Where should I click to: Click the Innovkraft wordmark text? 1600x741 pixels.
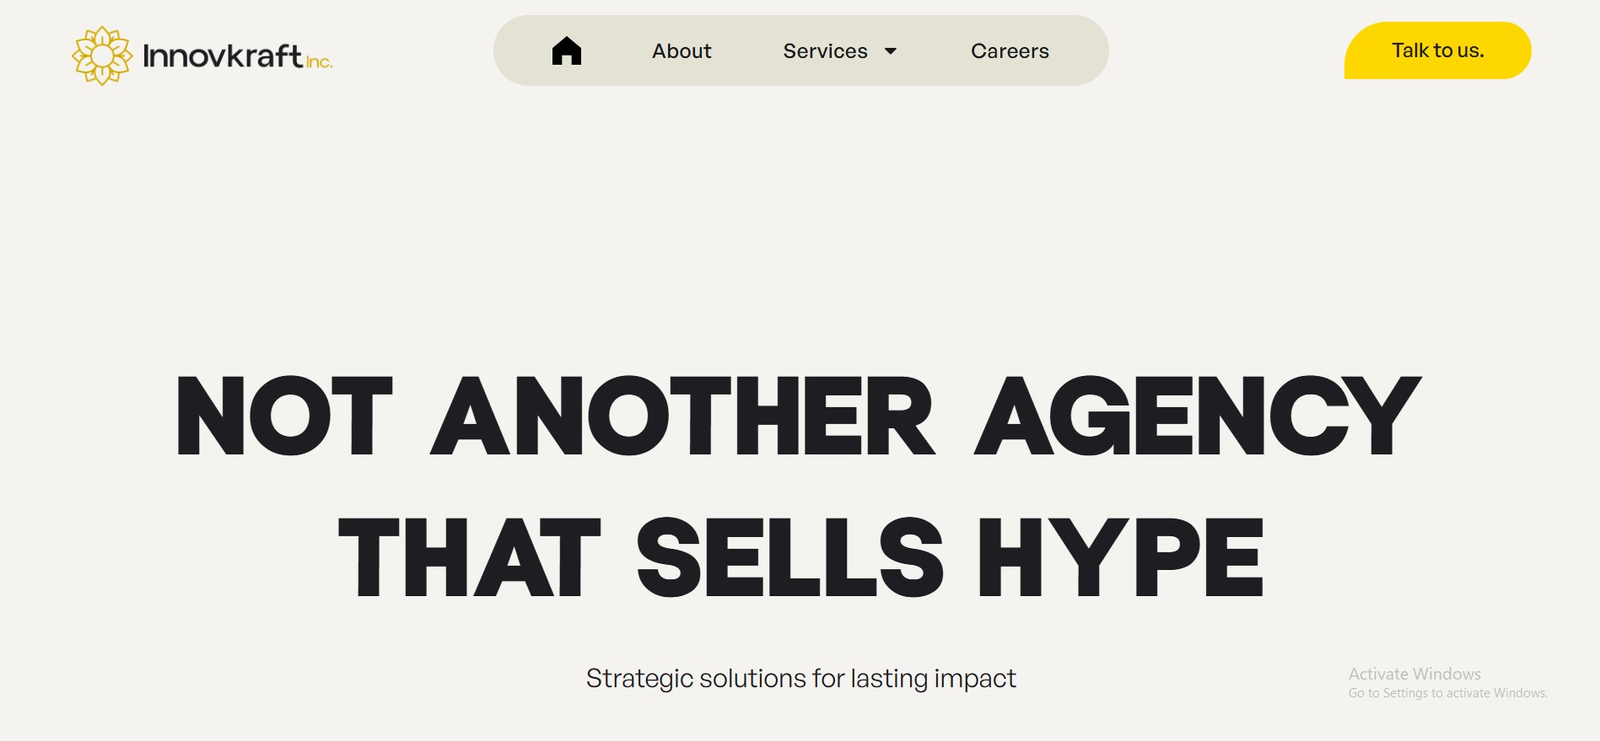point(222,55)
